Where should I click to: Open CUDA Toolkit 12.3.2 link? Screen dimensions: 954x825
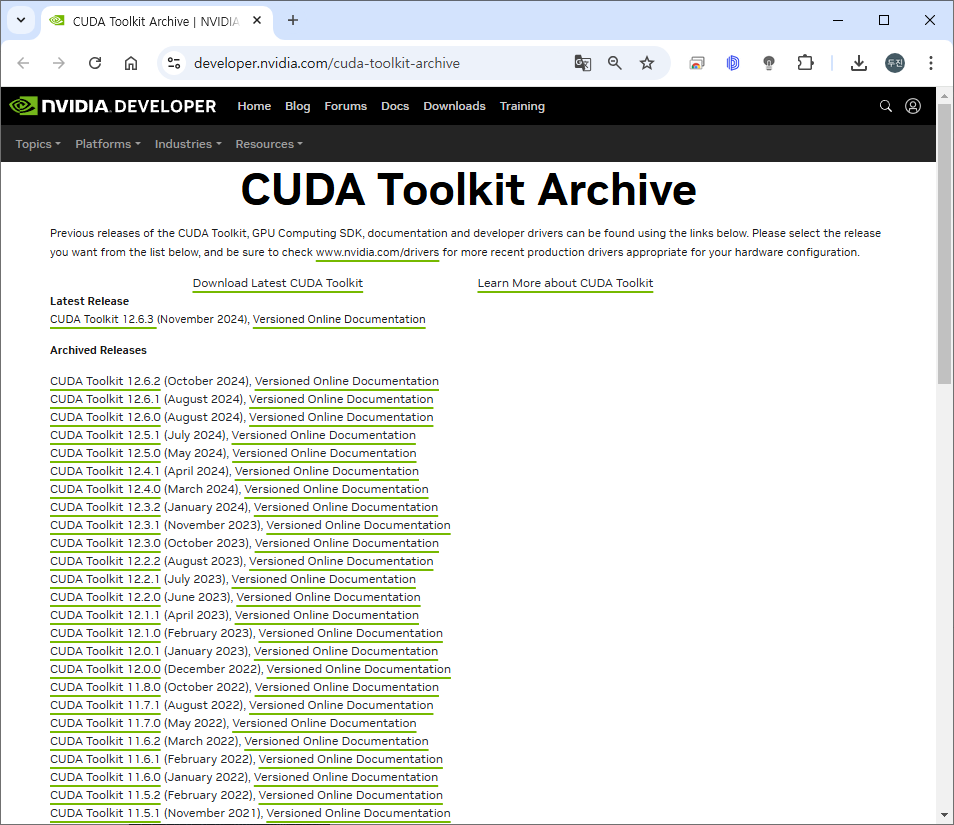click(x=105, y=507)
